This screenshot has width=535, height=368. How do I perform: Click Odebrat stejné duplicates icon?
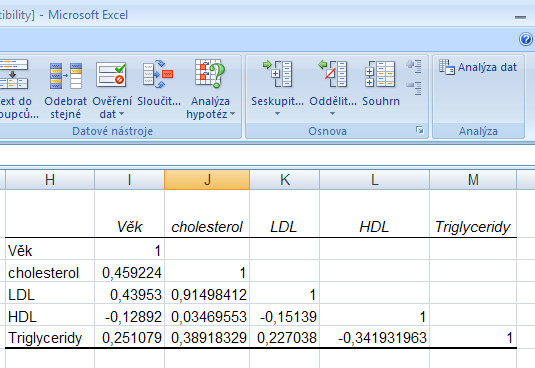coord(66,75)
